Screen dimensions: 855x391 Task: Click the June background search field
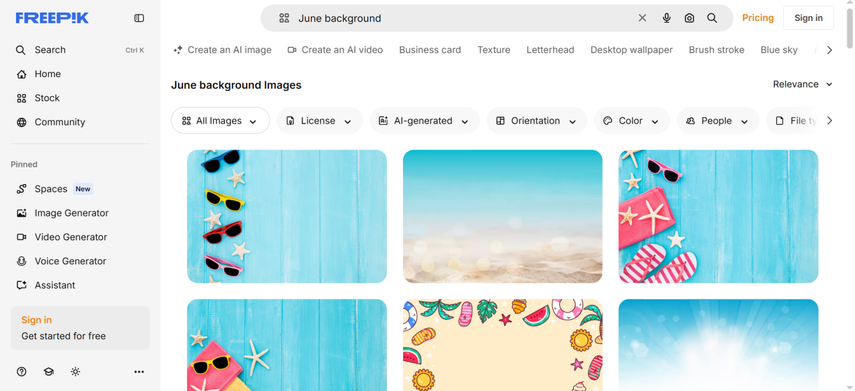[463, 18]
